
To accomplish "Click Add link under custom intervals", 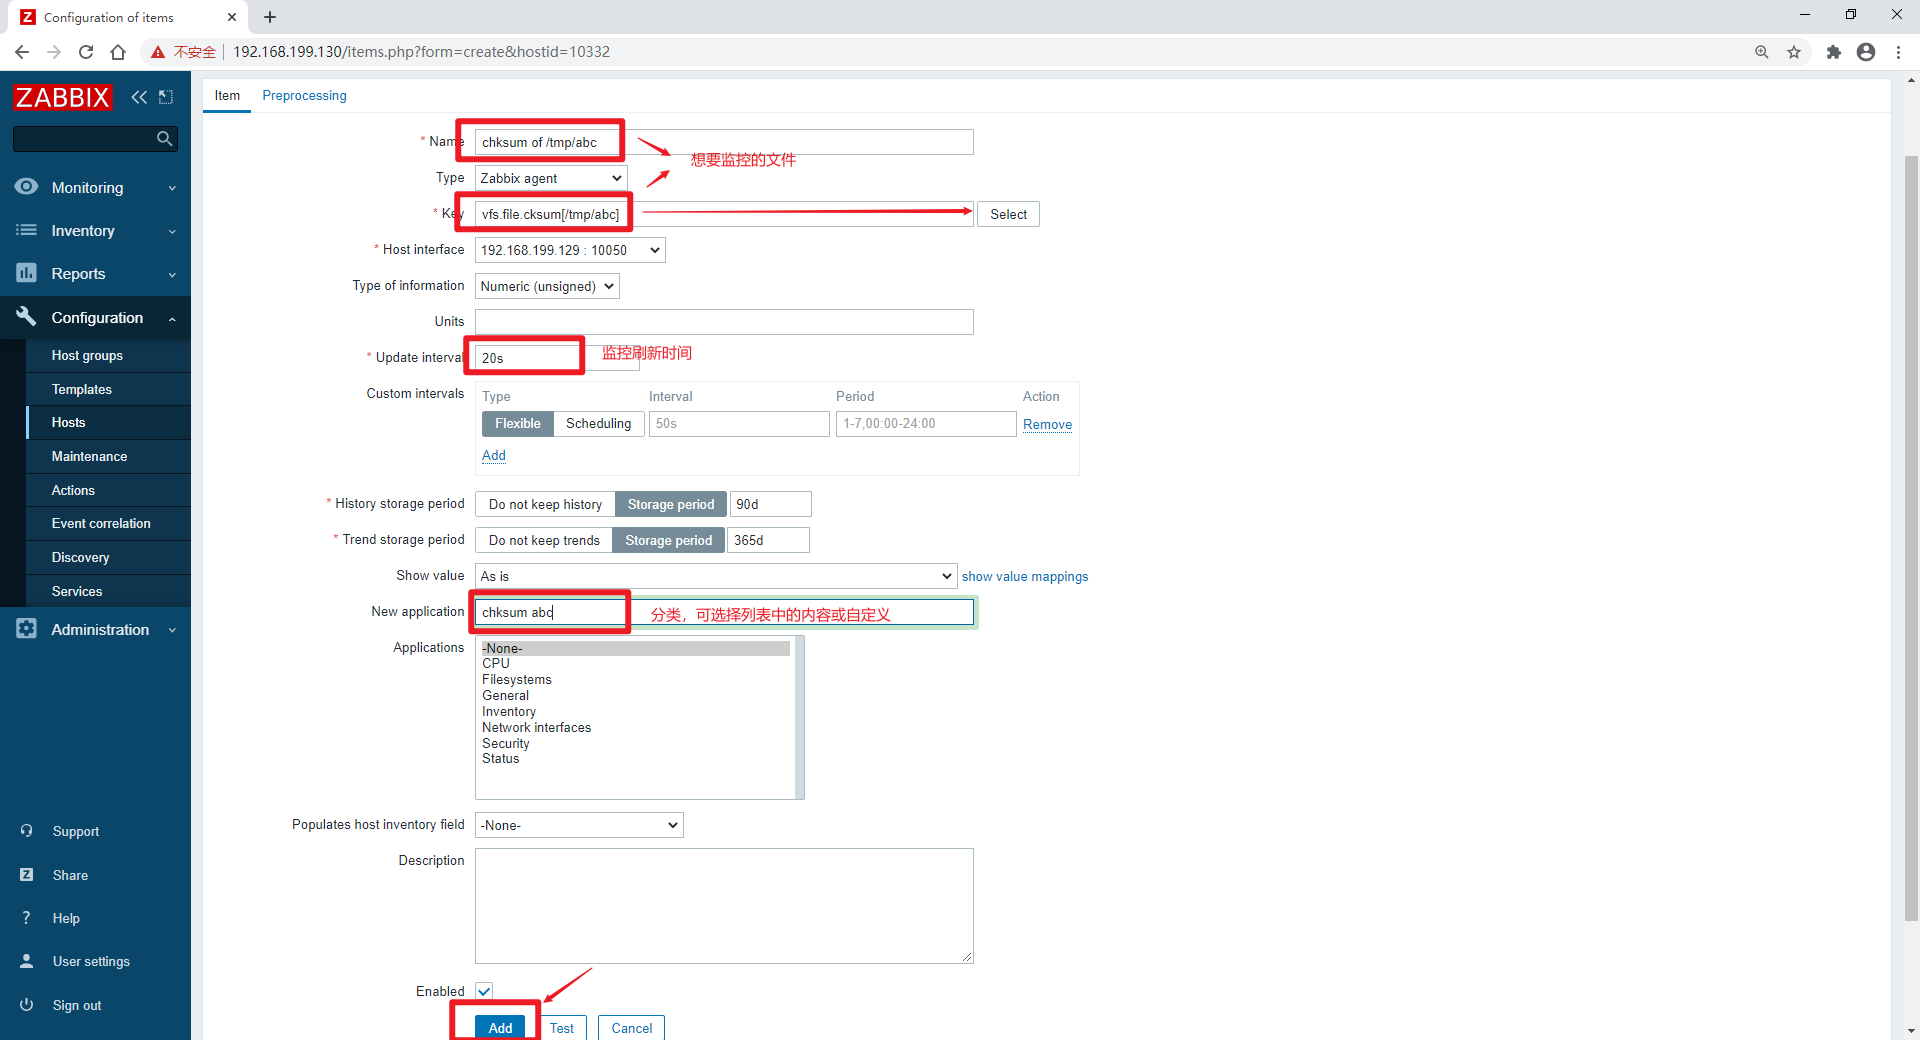I will [x=494, y=455].
